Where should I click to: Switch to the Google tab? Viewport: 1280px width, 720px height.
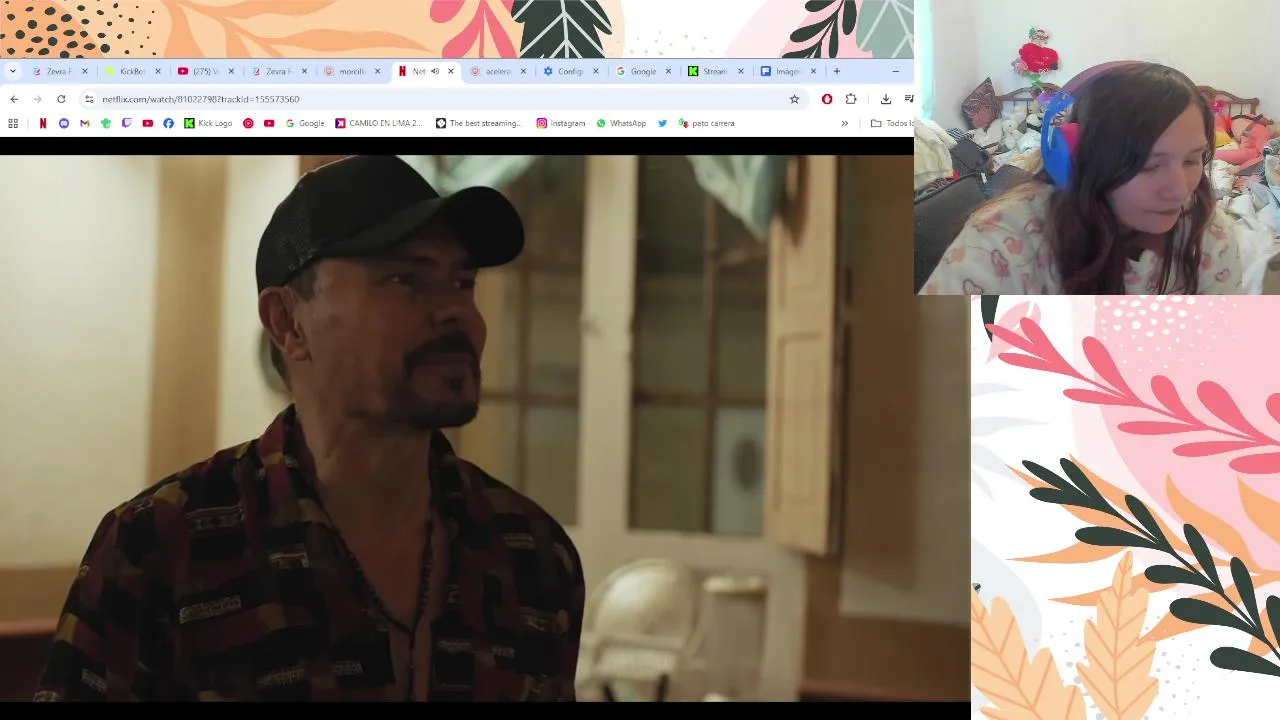pos(642,71)
